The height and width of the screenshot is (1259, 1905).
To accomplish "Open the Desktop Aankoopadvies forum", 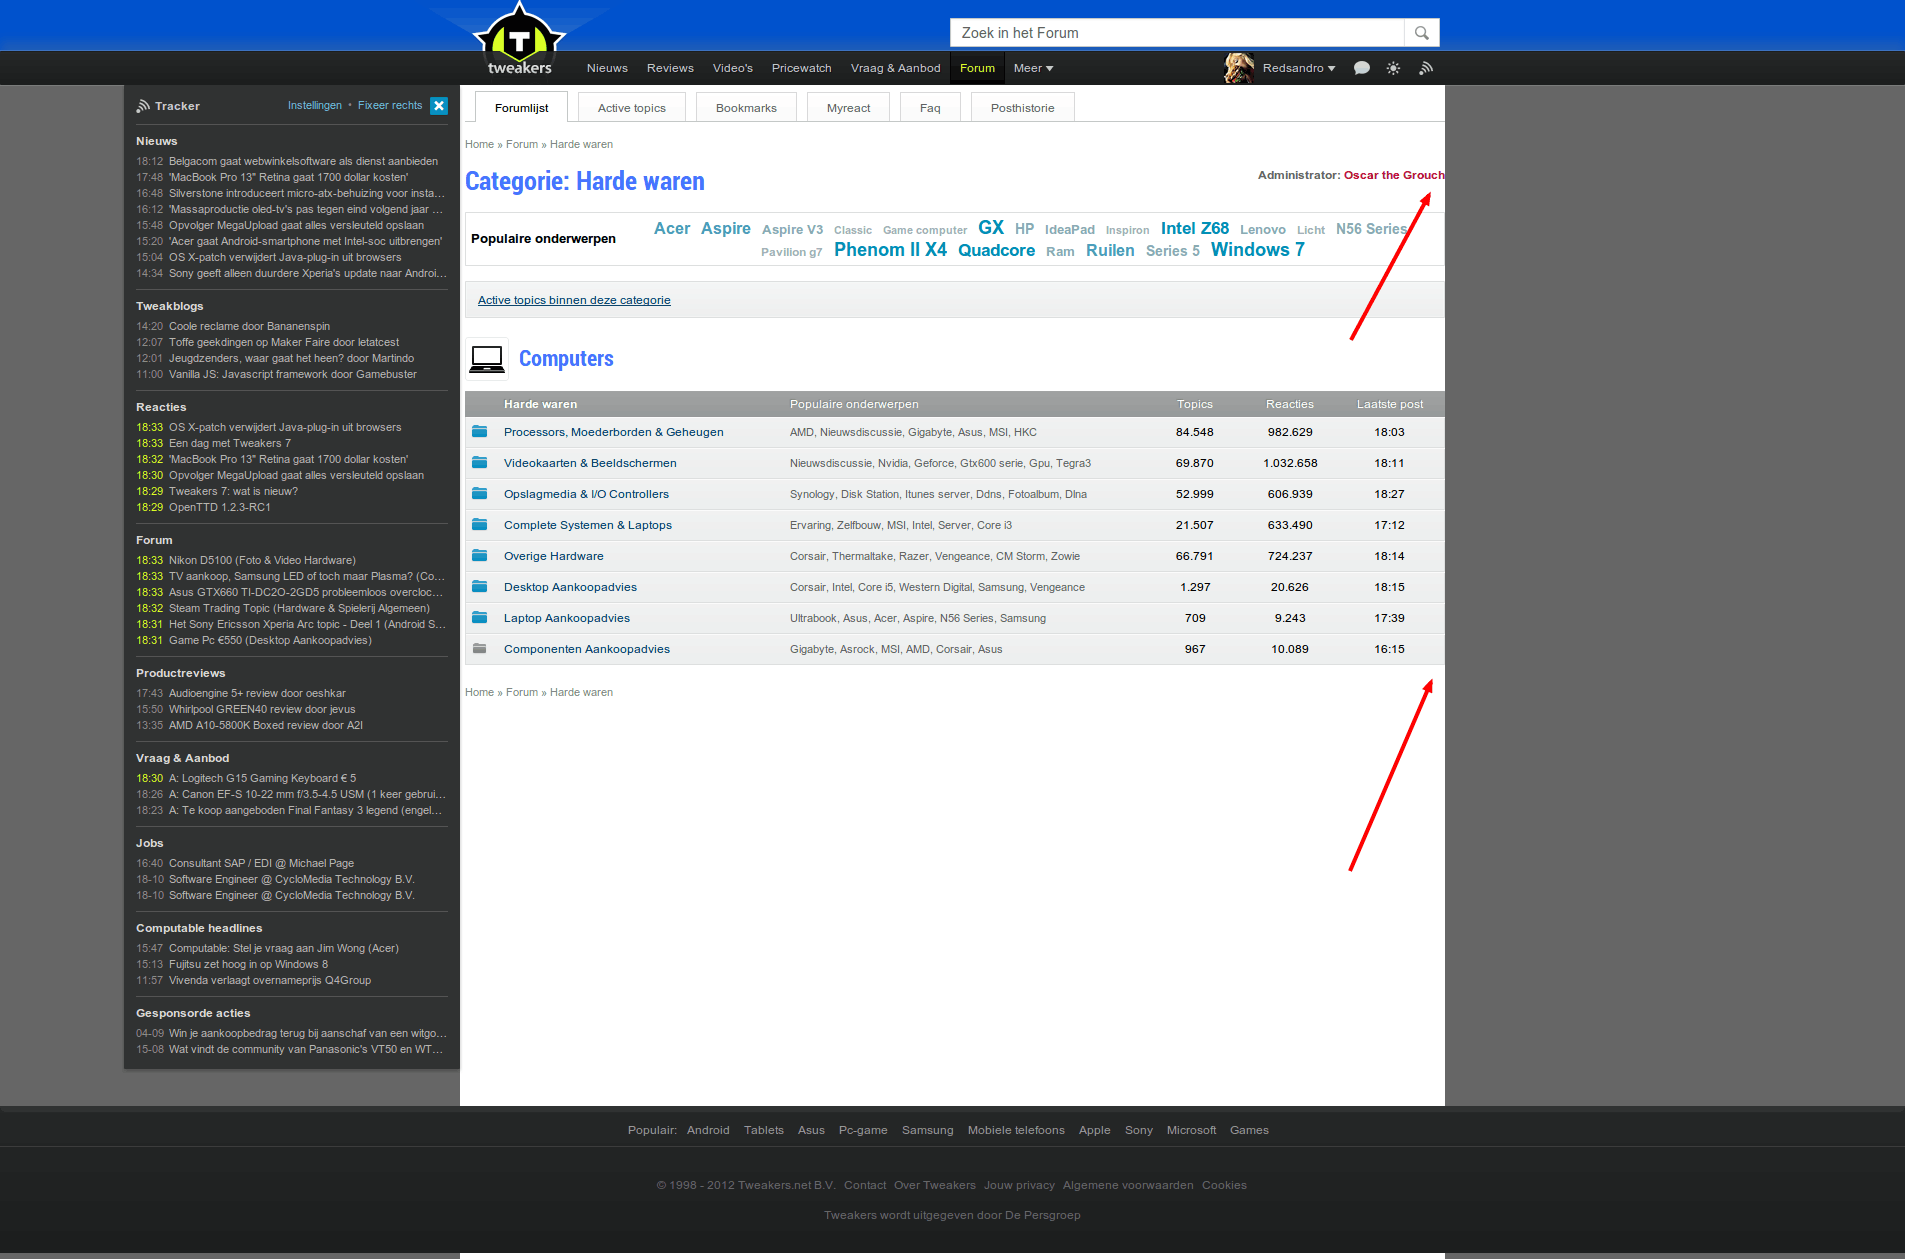I will (570, 587).
